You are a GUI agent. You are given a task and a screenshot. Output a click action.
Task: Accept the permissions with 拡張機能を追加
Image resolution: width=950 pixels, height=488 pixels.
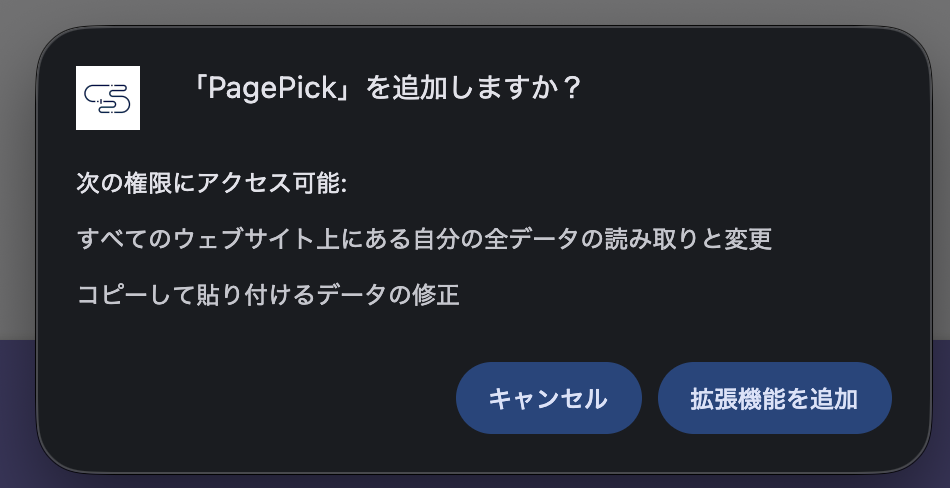click(774, 398)
